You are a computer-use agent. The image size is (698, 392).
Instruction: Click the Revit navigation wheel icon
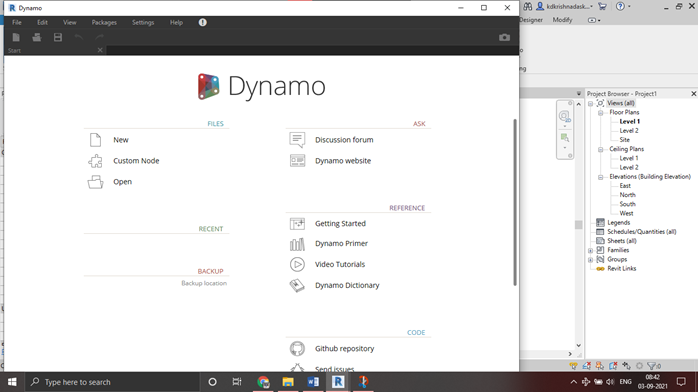coord(564,117)
